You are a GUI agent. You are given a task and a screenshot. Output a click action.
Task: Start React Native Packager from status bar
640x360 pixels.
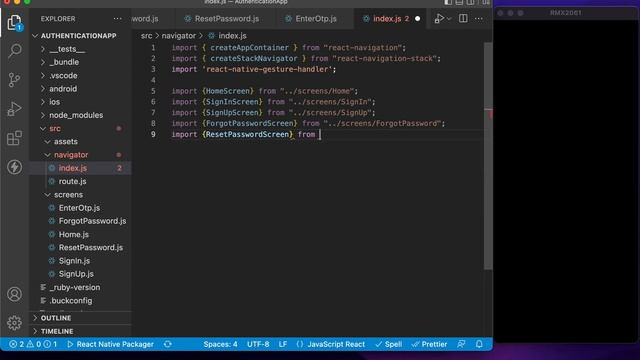(x=111, y=344)
